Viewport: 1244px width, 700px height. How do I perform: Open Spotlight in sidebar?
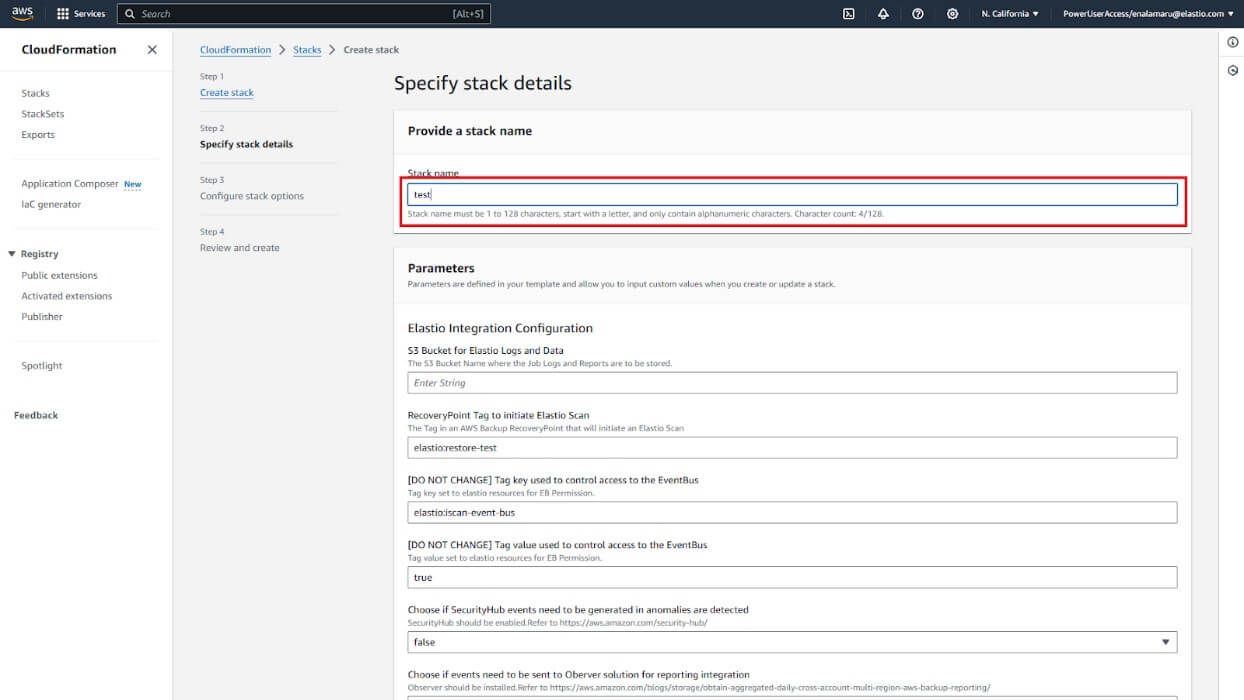[42, 366]
